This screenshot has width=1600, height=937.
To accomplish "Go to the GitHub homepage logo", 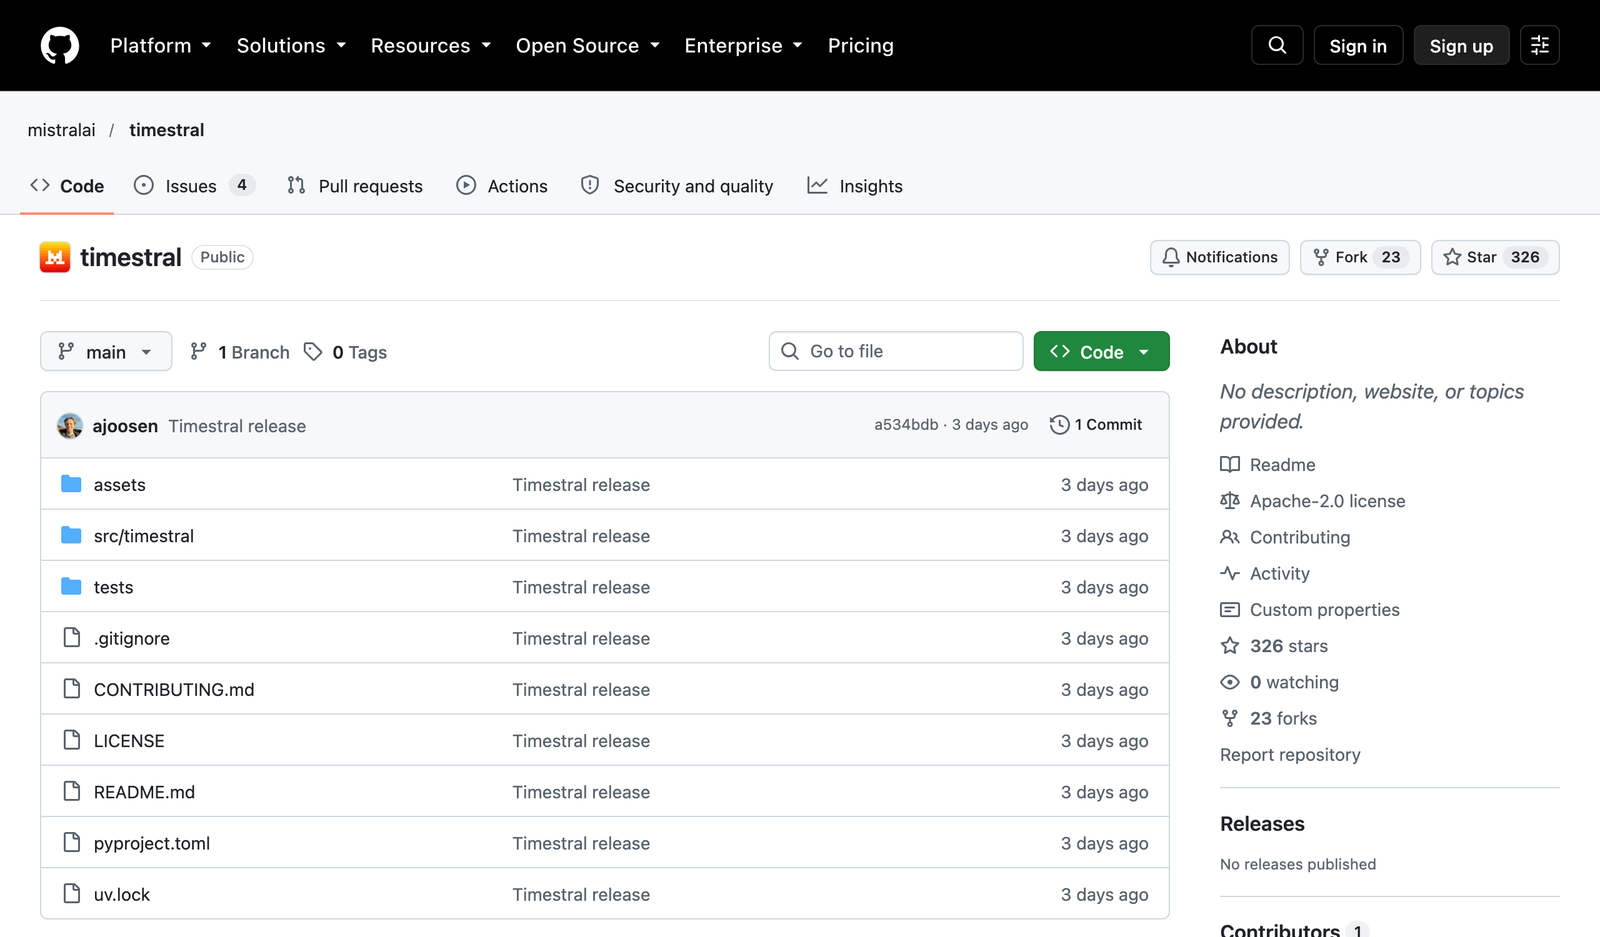I will tap(60, 46).
